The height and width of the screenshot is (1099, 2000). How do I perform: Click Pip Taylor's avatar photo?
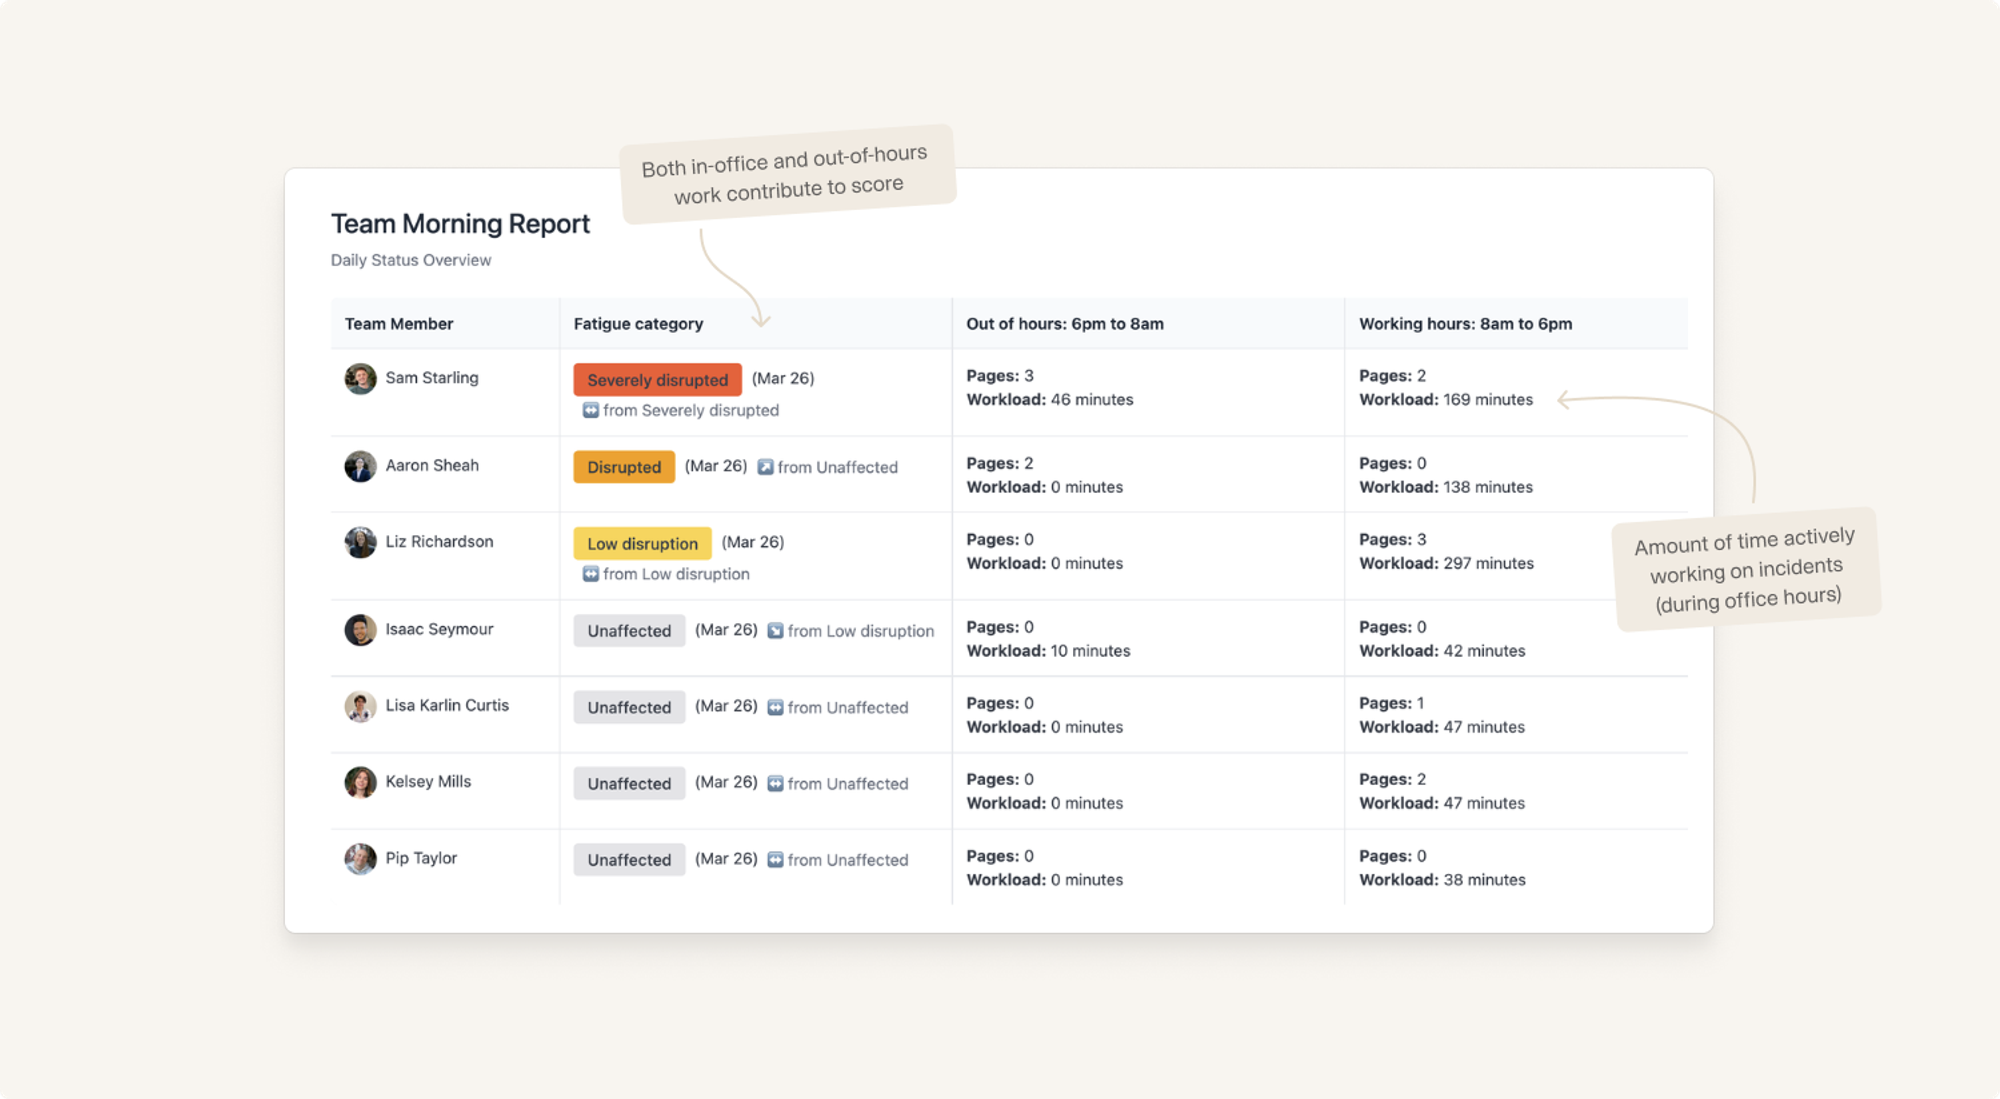point(360,859)
